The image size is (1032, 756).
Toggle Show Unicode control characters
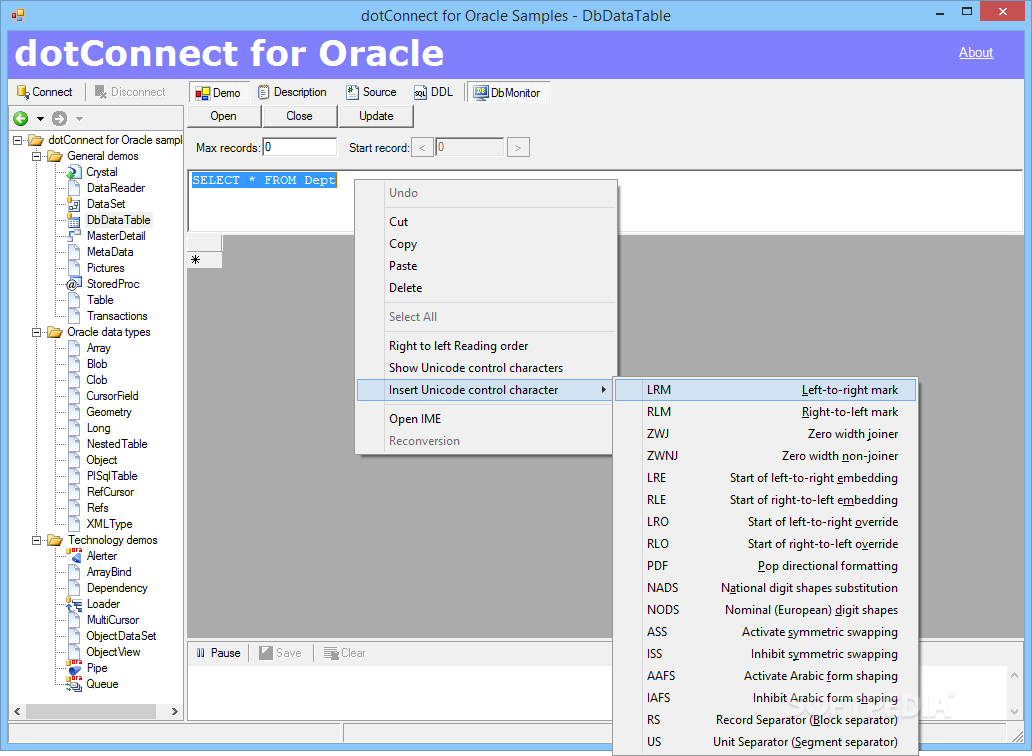point(486,368)
